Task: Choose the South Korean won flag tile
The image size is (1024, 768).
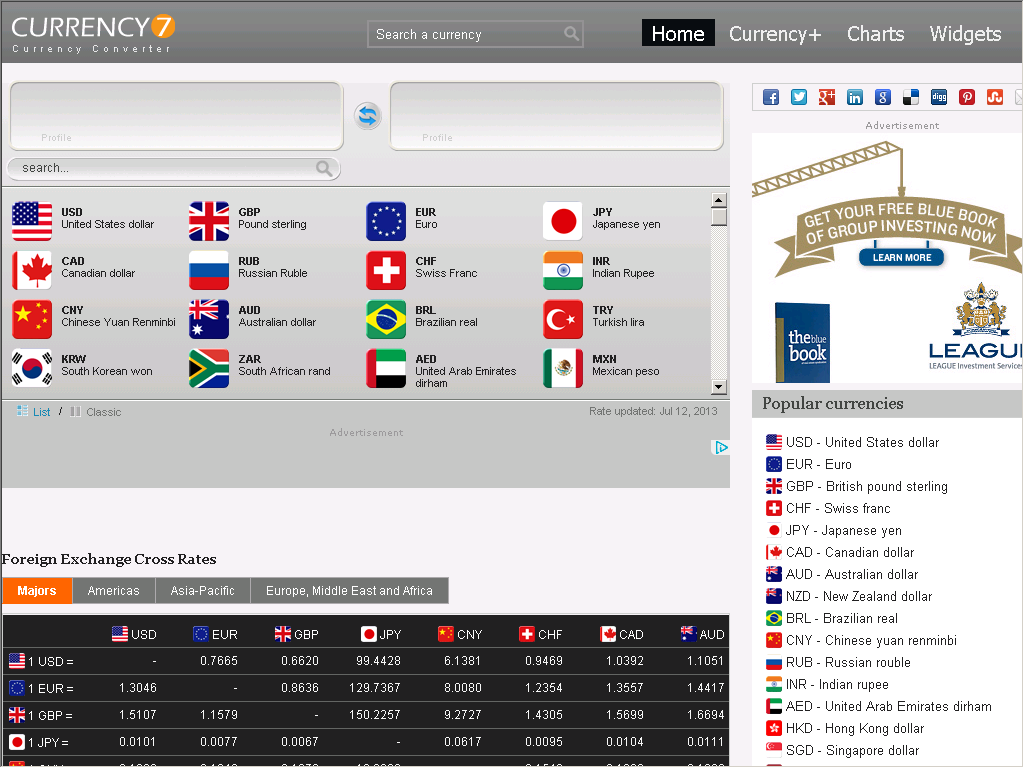Action: click(32, 368)
